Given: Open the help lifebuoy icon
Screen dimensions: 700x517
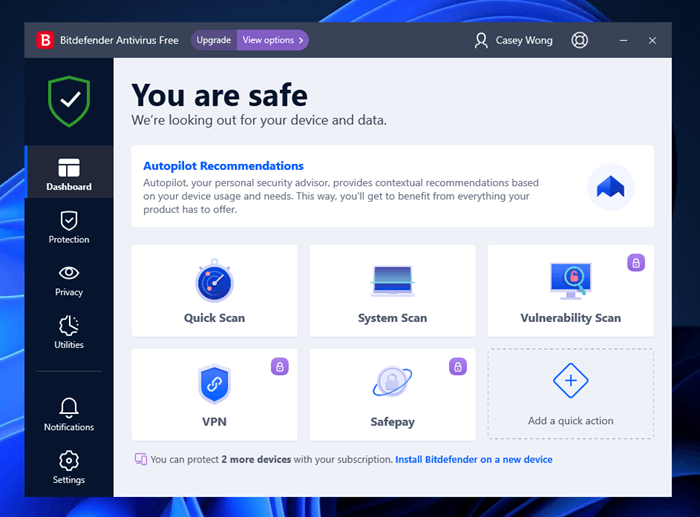Looking at the screenshot, I should point(579,40).
